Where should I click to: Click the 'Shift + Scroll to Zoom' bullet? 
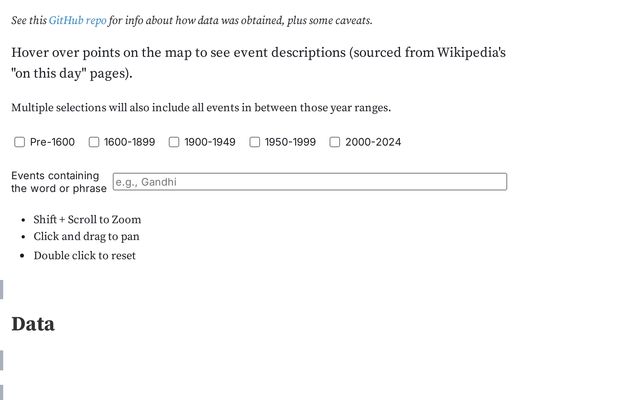(87, 219)
